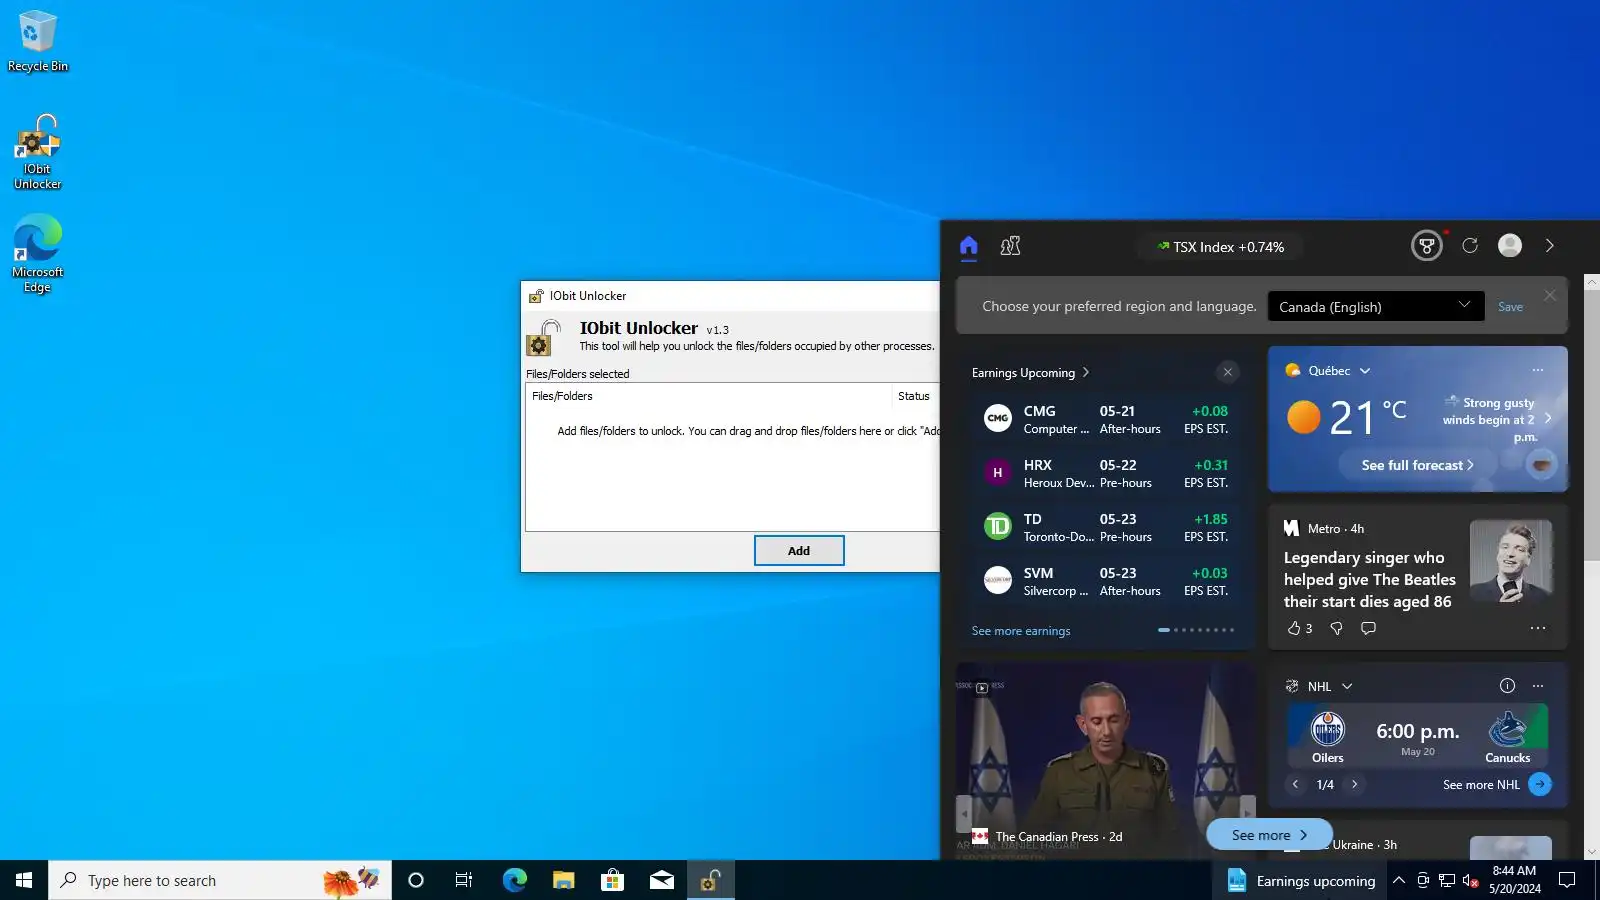
Task: Open the singer article thumbnail photo
Action: (x=1511, y=561)
